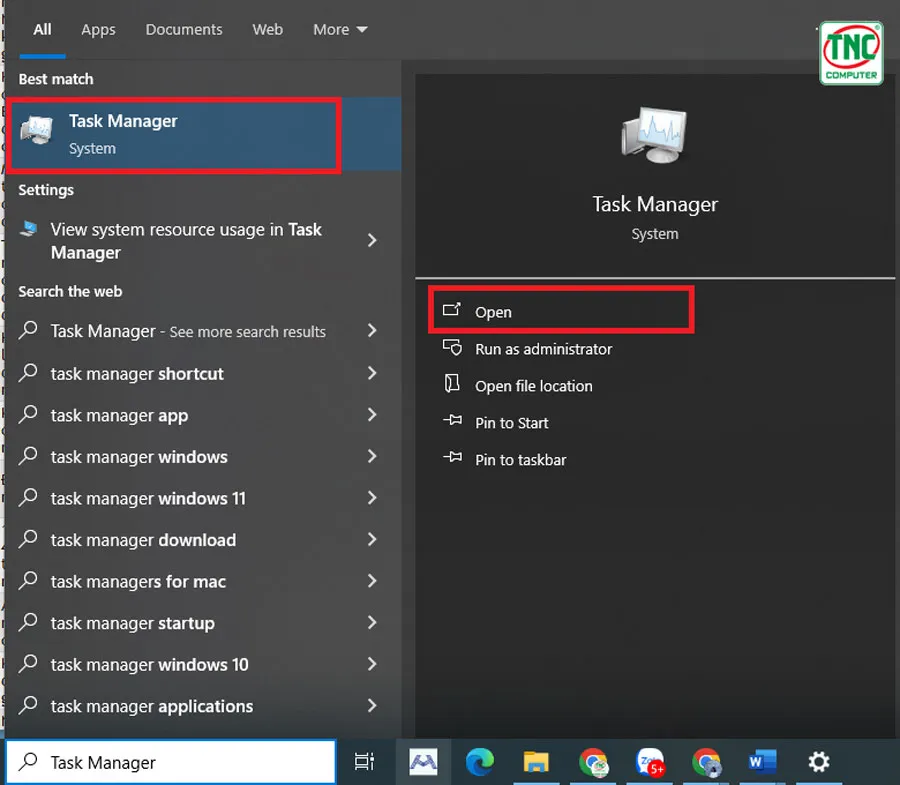Open the first Chrome icon beside File Explorer
Image resolution: width=900 pixels, height=785 pixels.
click(x=593, y=762)
